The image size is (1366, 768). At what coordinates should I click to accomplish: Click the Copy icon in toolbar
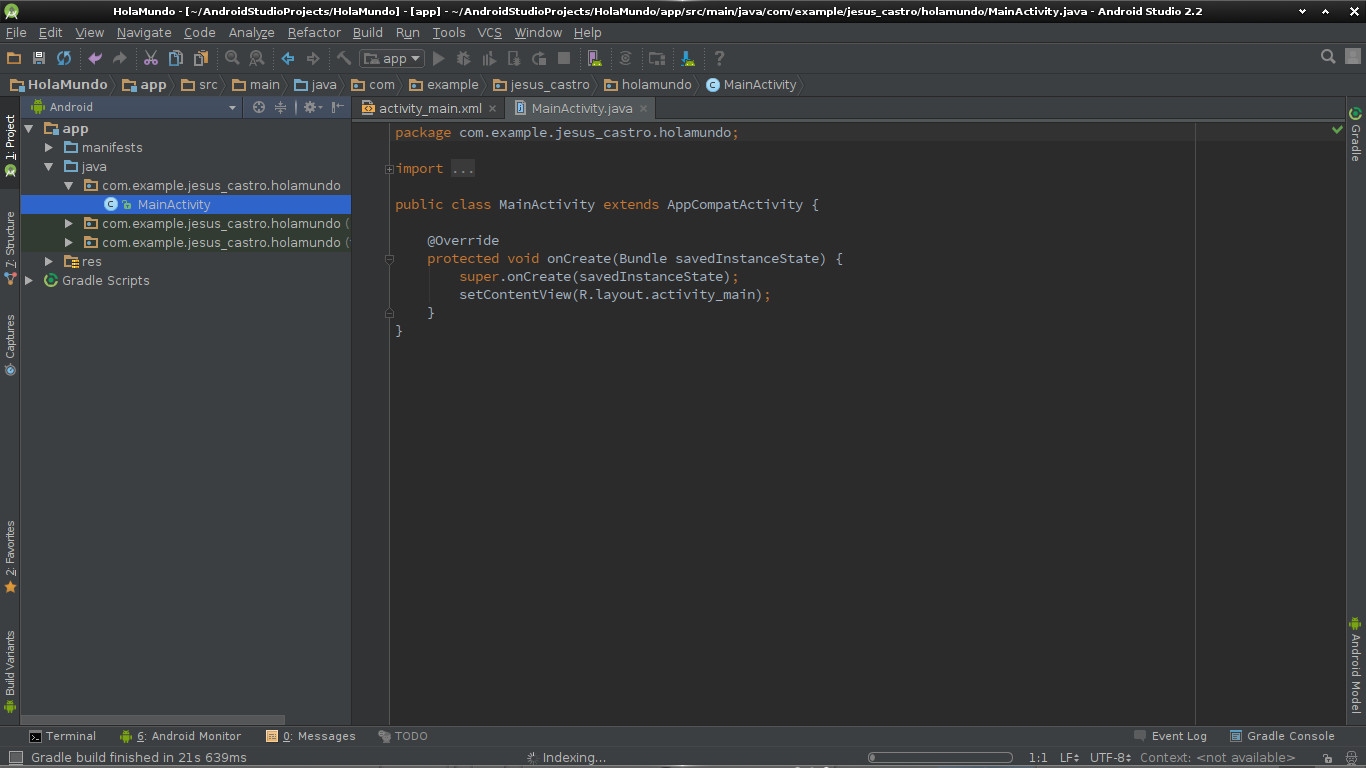[x=176, y=59]
